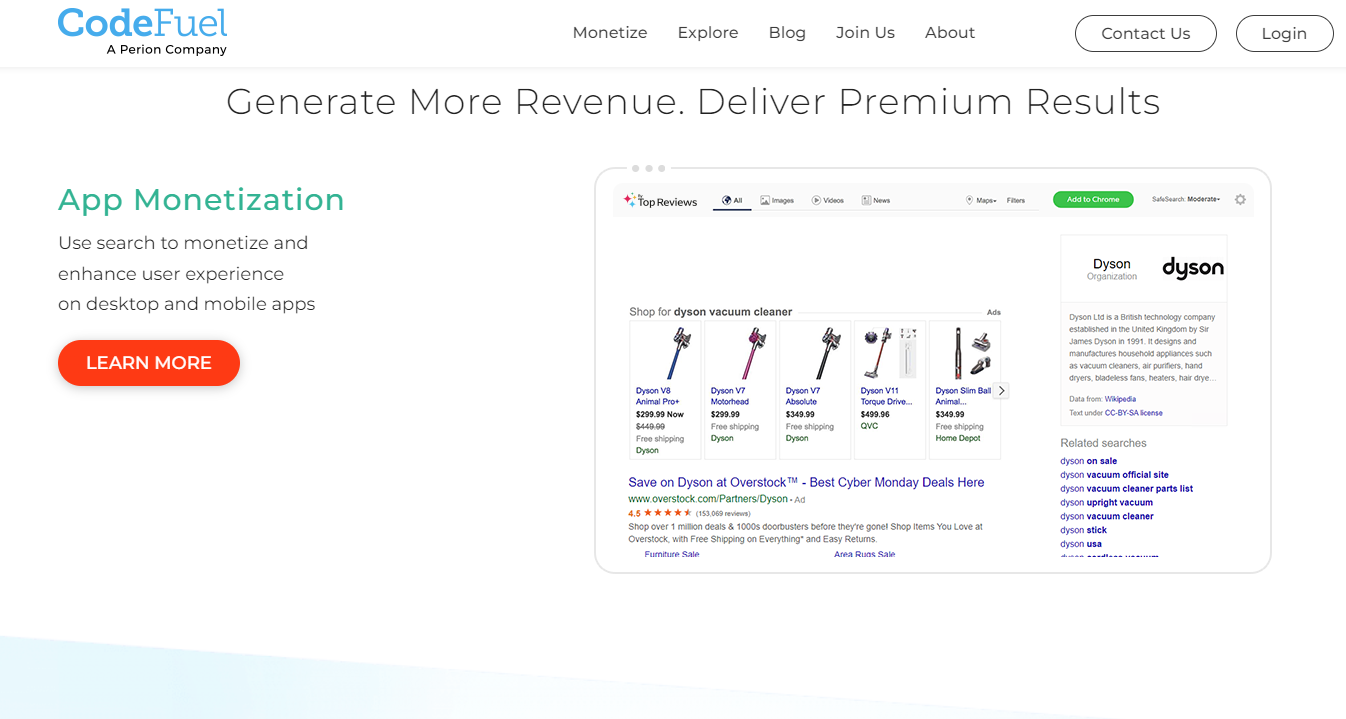Click the Related searches heading
This screenshot has height=719, width=1346.
1103,443
